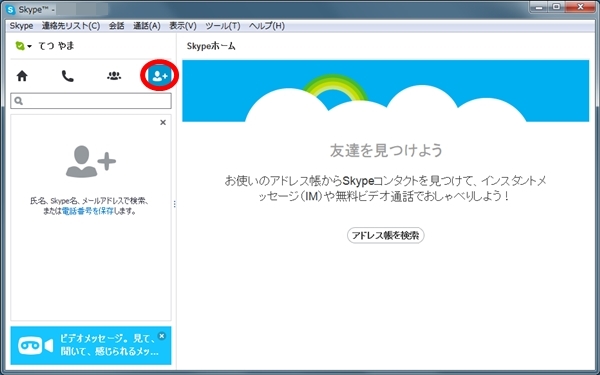Close the Skype window
600x375 pixels.
pyautogui.click(x=580, y=7)
